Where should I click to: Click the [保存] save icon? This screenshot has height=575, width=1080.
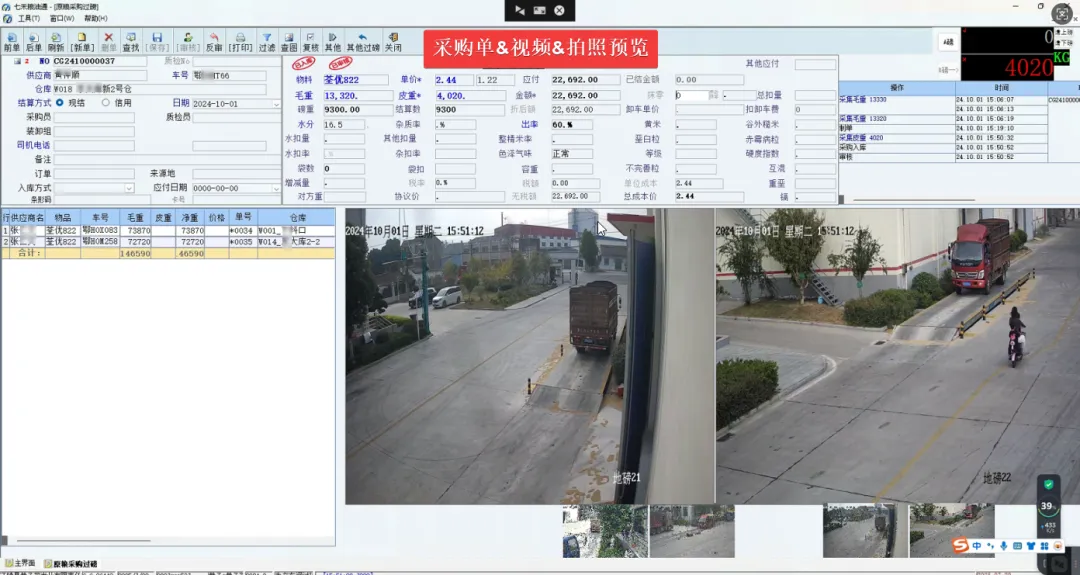tap(157, 42)
